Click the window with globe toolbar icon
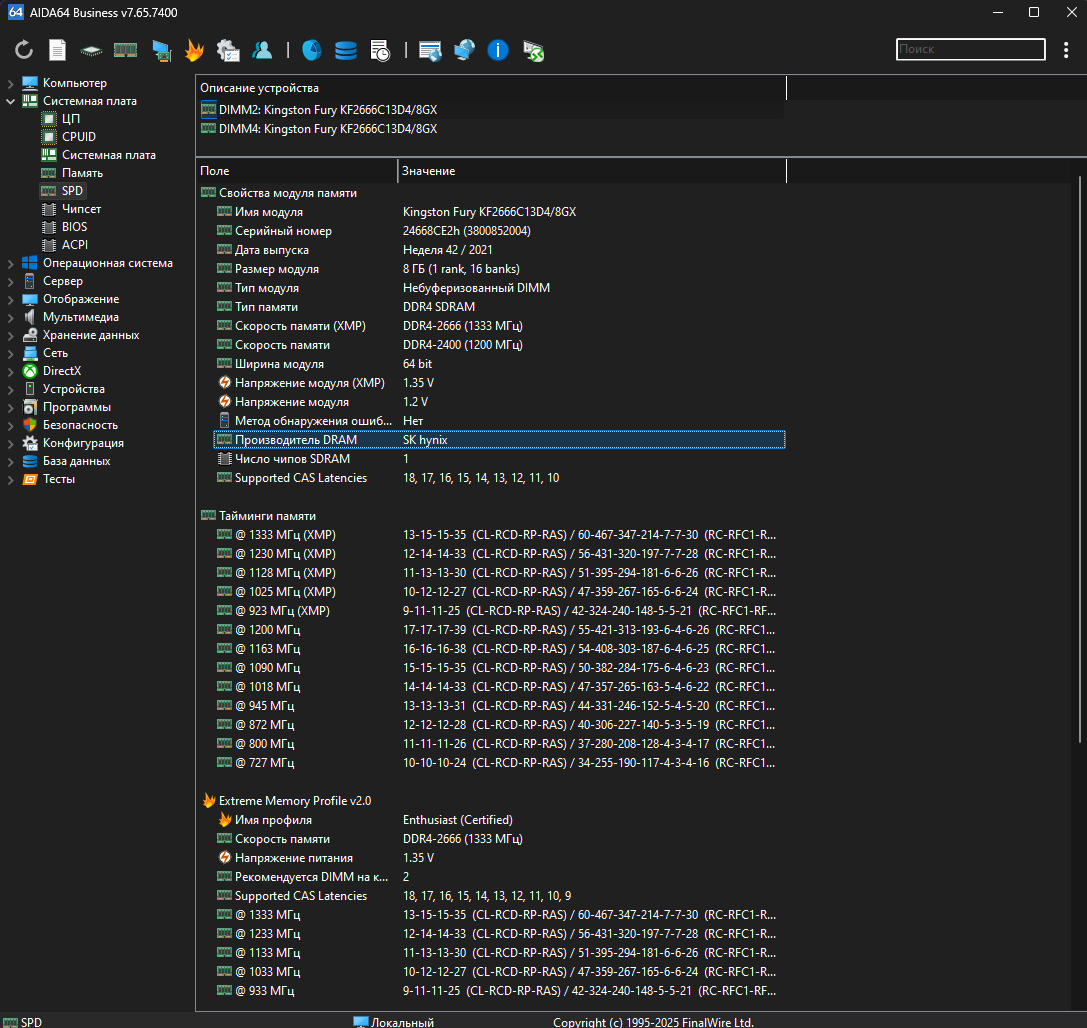Screen dimensions: 1087x1028 click(x=430, y=51)
